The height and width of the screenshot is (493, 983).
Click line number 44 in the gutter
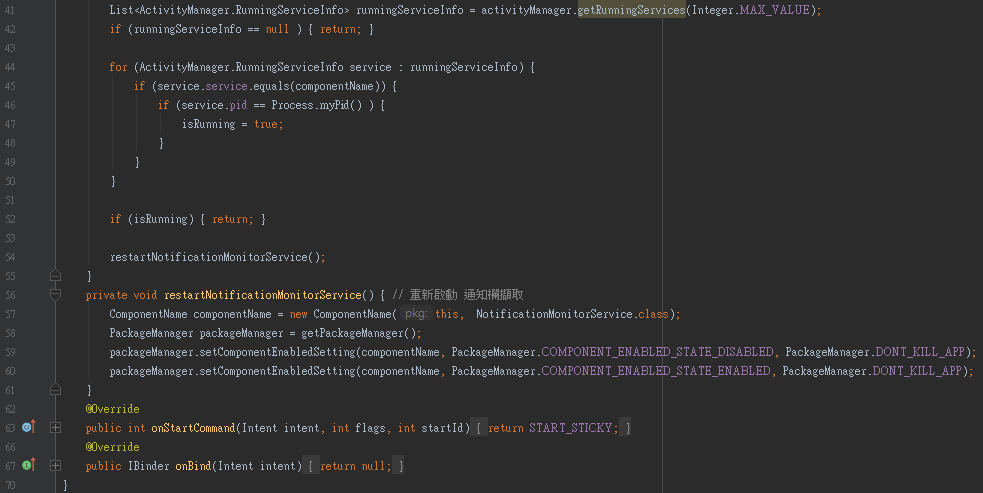click(x=10, y=67)
